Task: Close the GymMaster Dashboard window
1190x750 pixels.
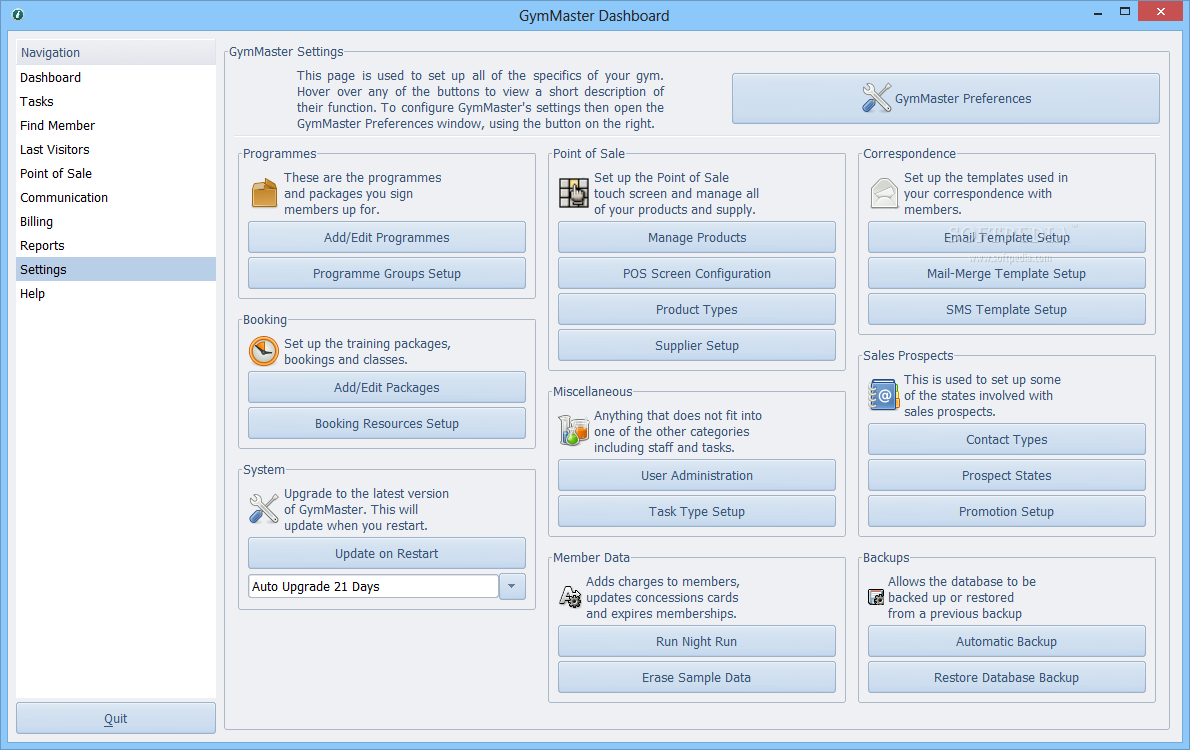Action: (1160, 11)
